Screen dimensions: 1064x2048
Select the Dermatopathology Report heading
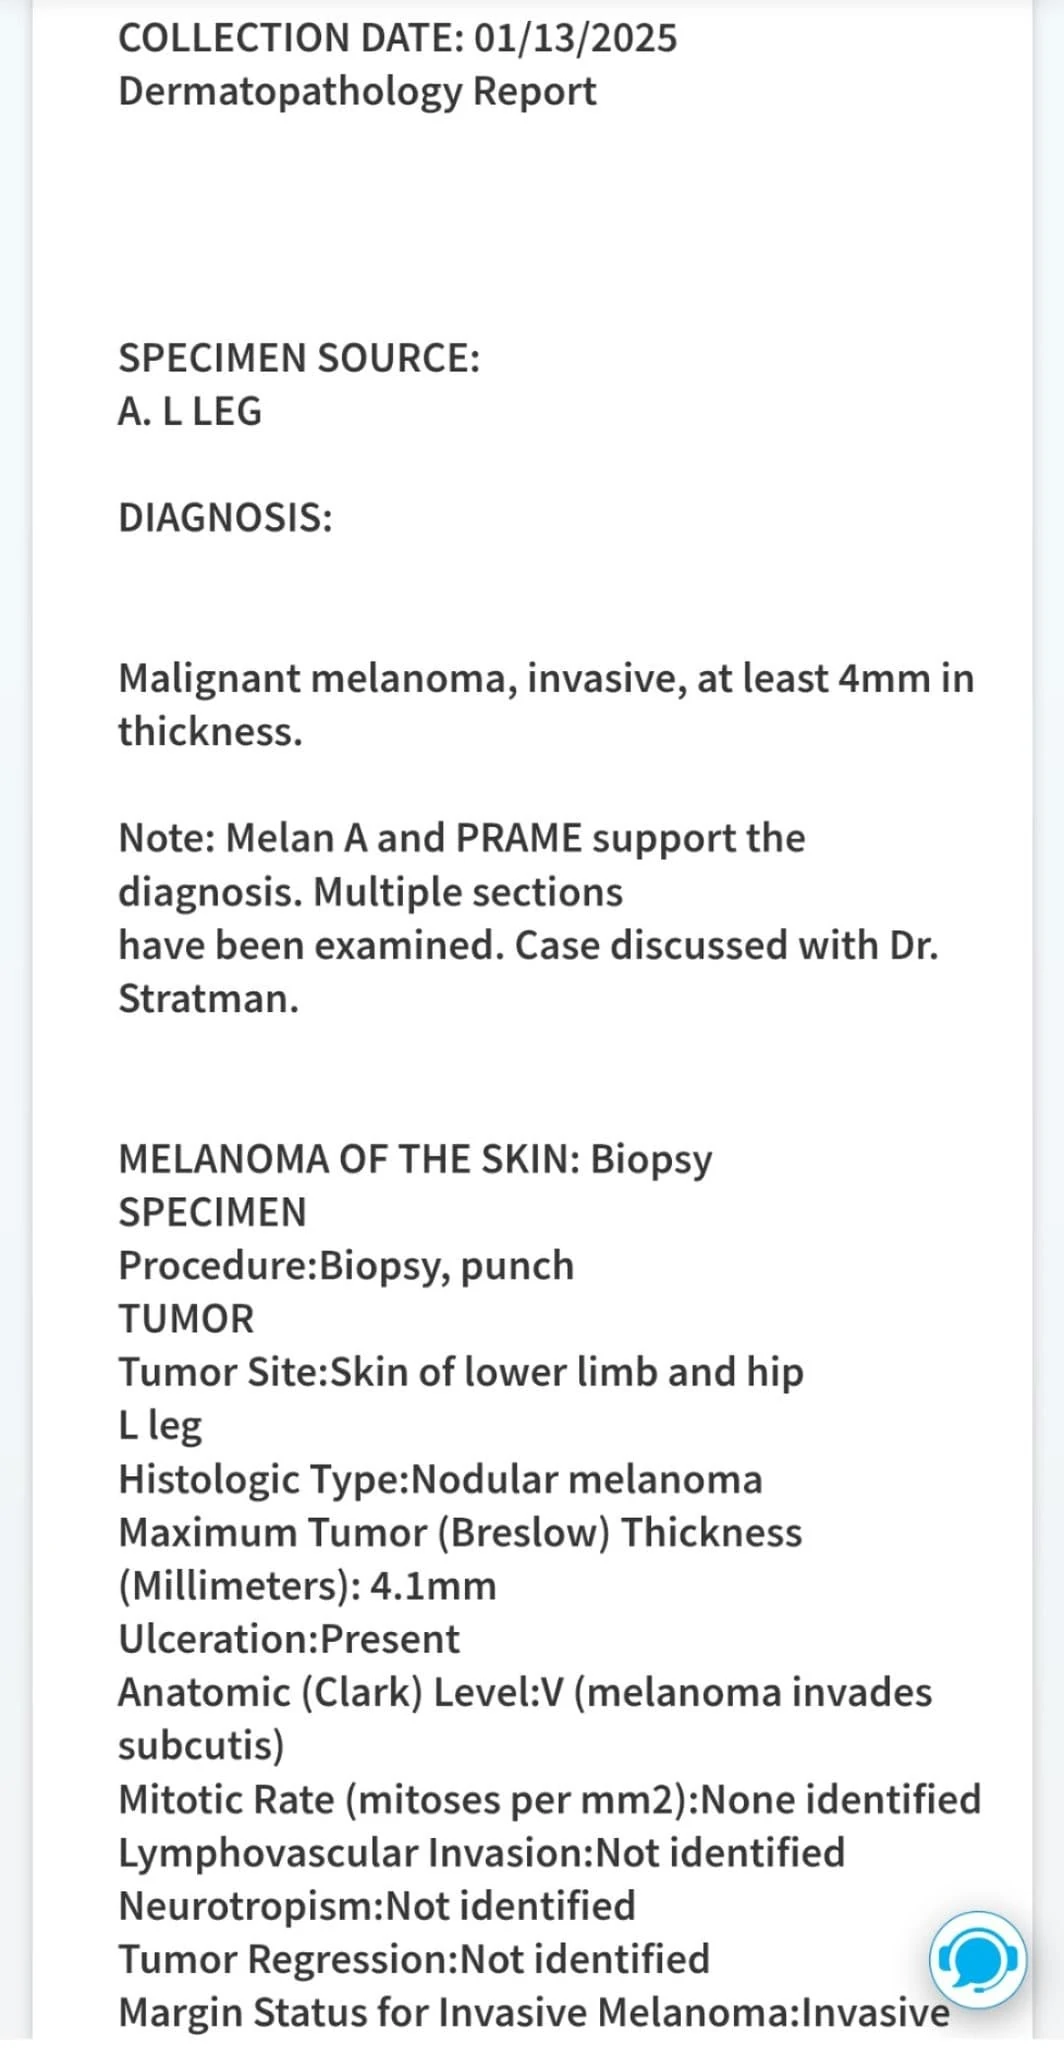pyautogui.click(x=357, y=91)
